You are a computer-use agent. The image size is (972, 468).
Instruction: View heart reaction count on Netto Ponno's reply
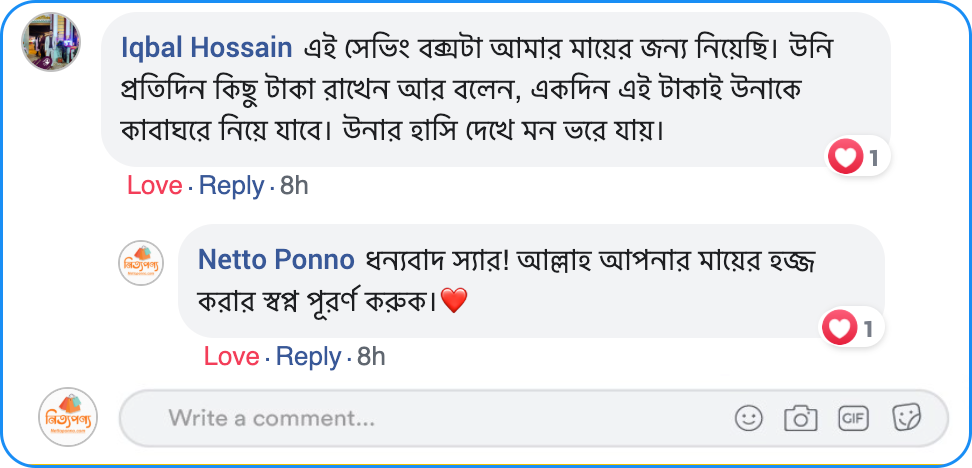coord(853,328)
